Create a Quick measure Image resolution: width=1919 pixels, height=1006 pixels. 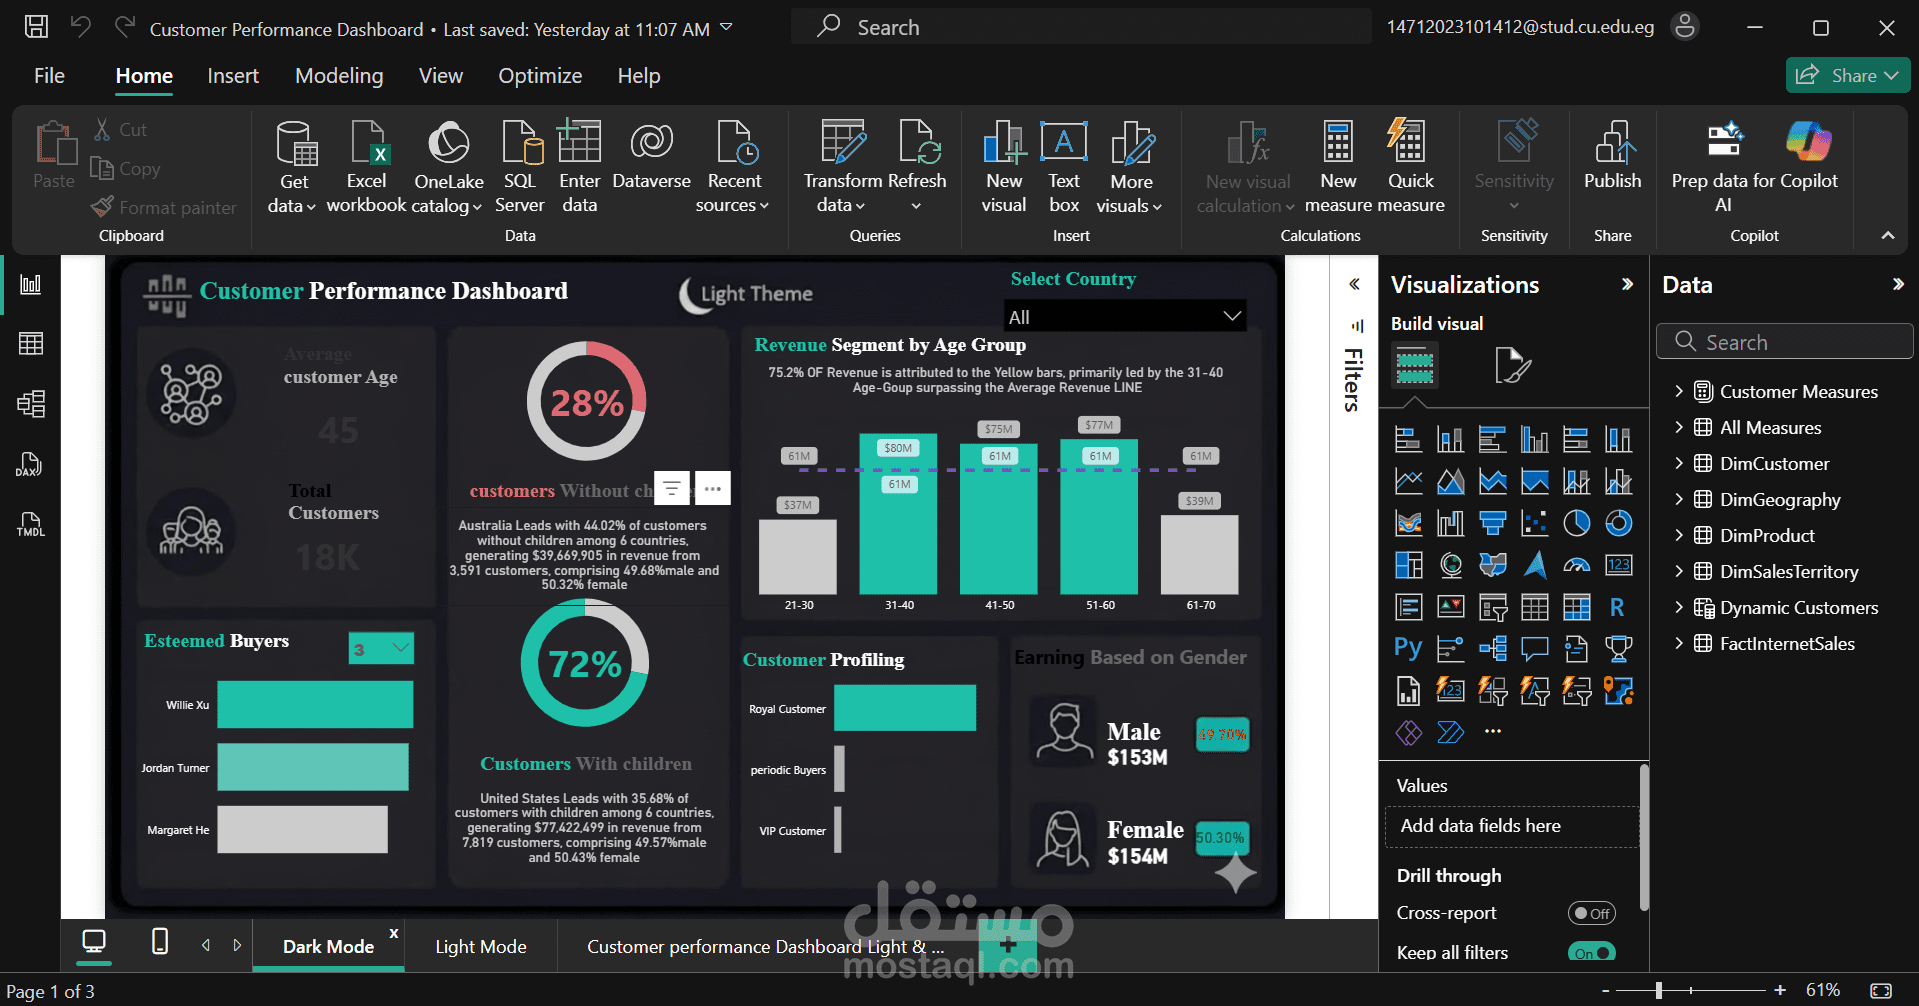point(1411,166)
